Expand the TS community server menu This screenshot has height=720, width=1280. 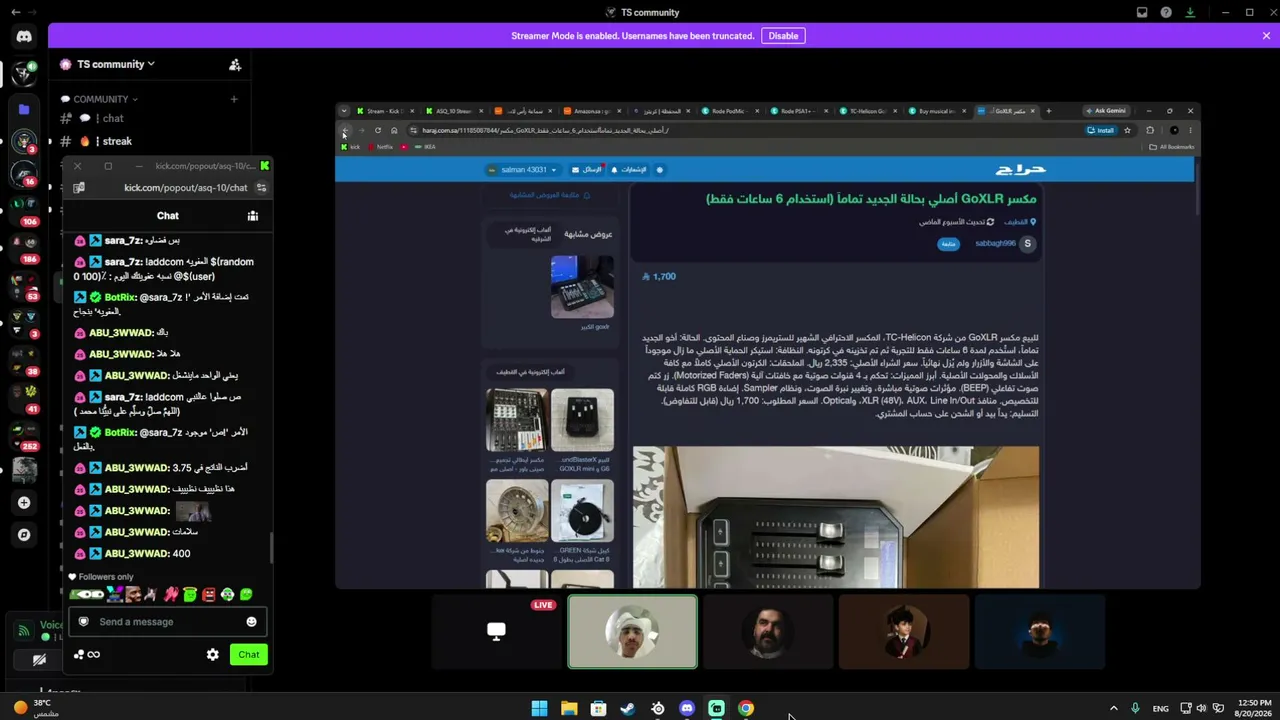pos(116,64)
